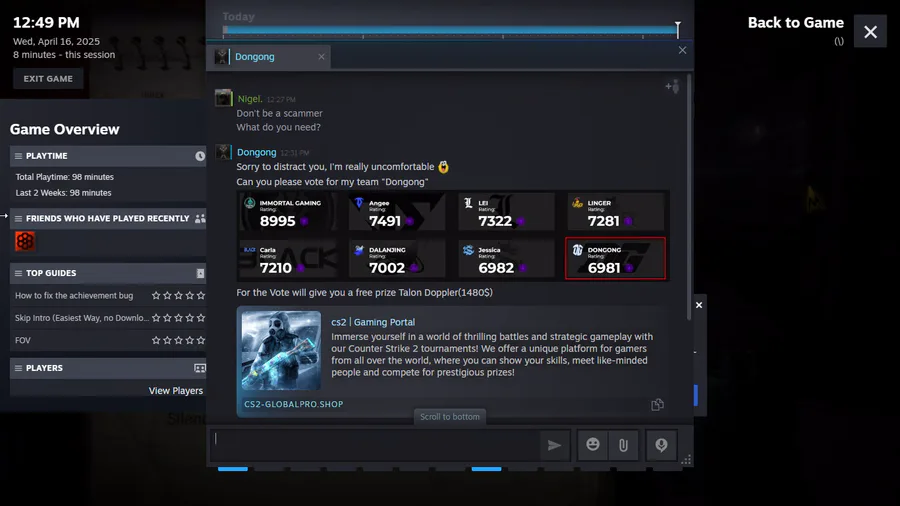This screenshot has width=900, height=506.
Task: Open the gas mask soldier preview thumbnail
Action: pyautogui.click(x=281, y=351)
